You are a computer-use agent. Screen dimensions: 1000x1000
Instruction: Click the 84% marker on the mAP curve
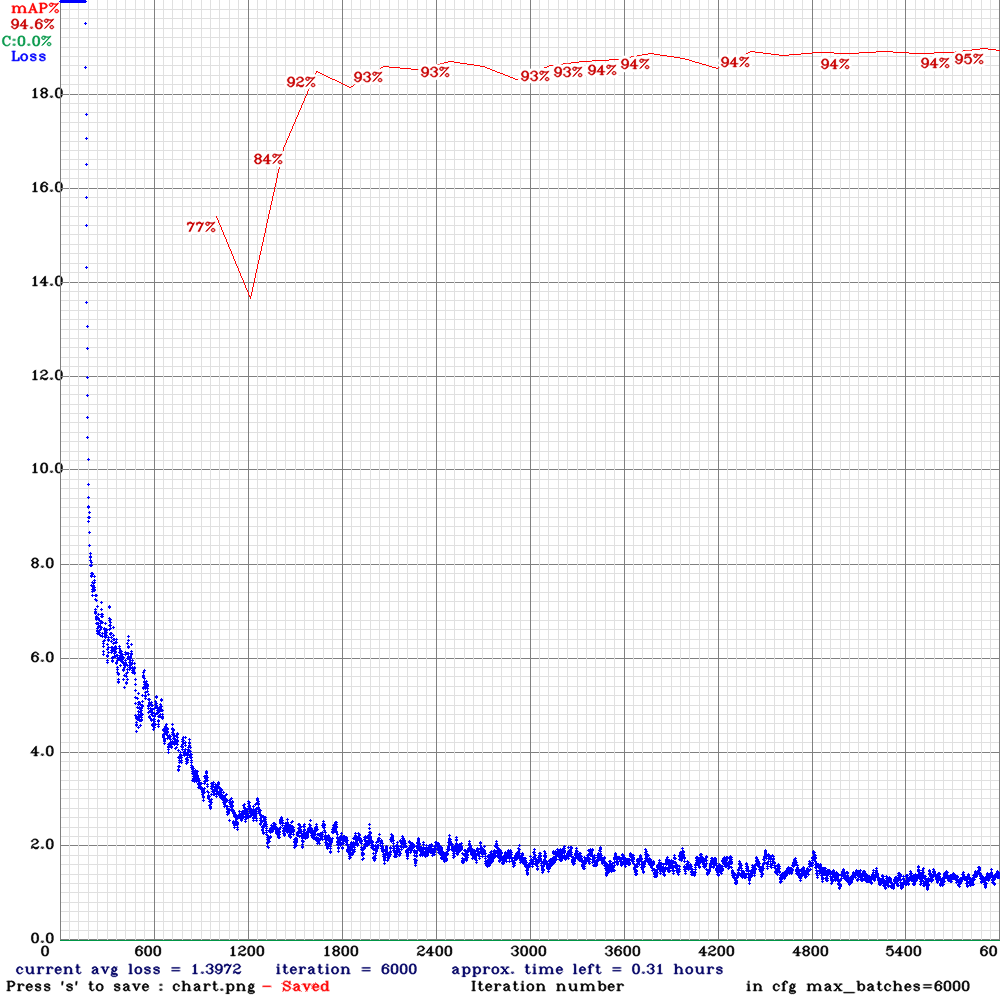(266, 158)
